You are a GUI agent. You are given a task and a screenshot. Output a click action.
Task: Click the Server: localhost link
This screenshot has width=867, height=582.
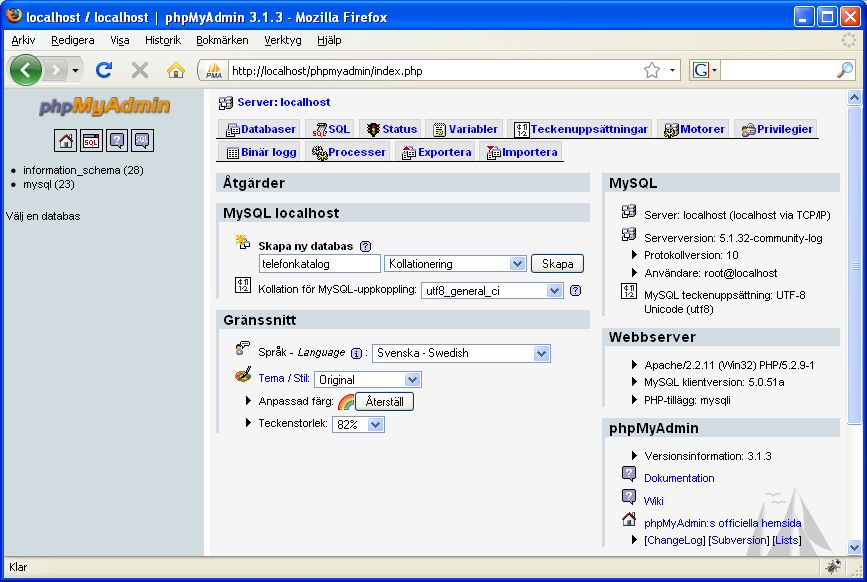click(x=284, y=102)
